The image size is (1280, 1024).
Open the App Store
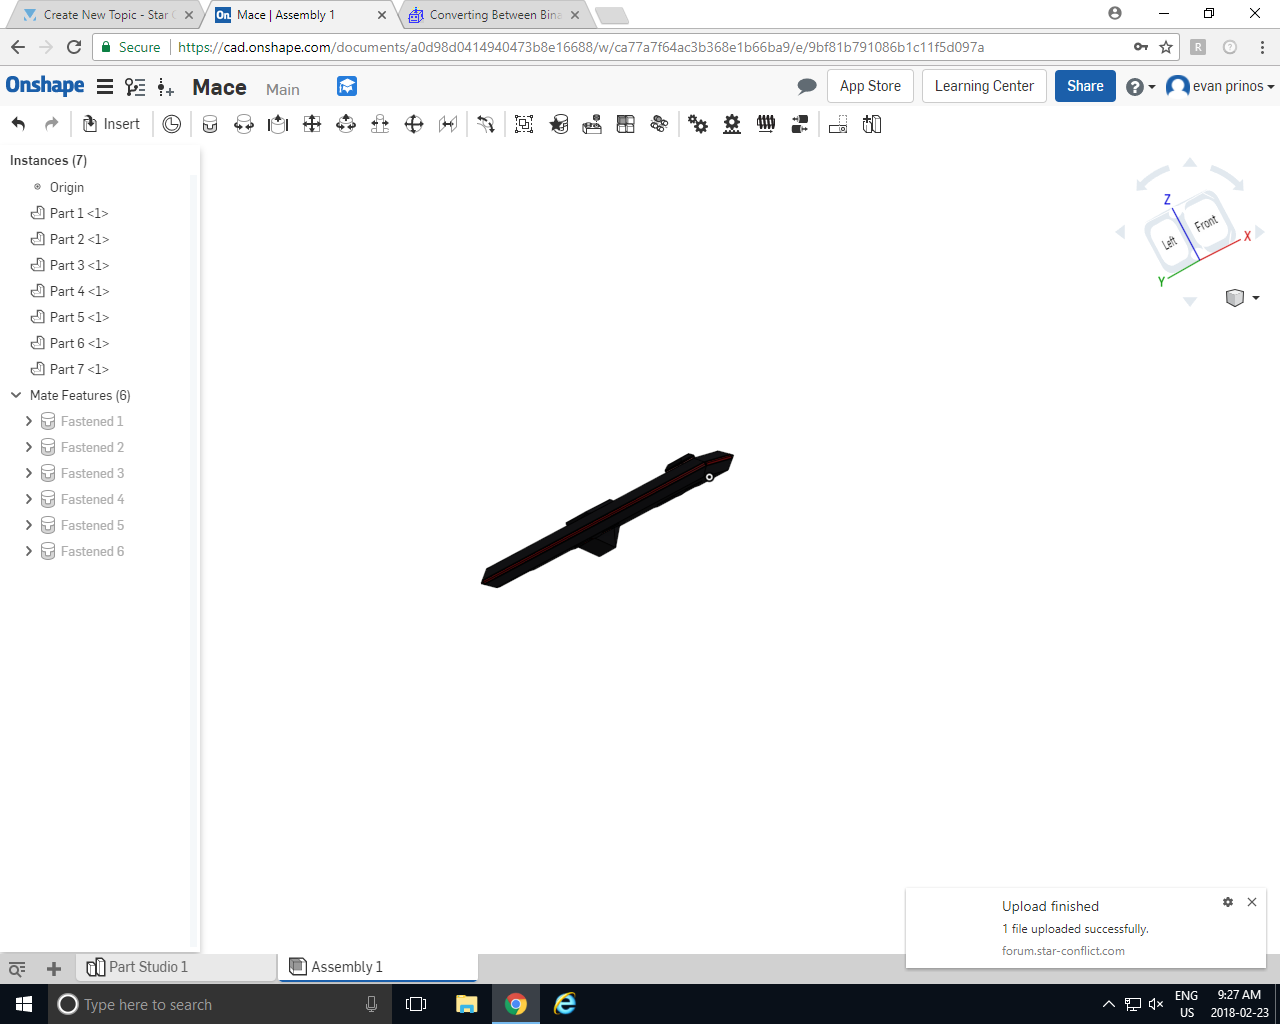tap(870, 86)
